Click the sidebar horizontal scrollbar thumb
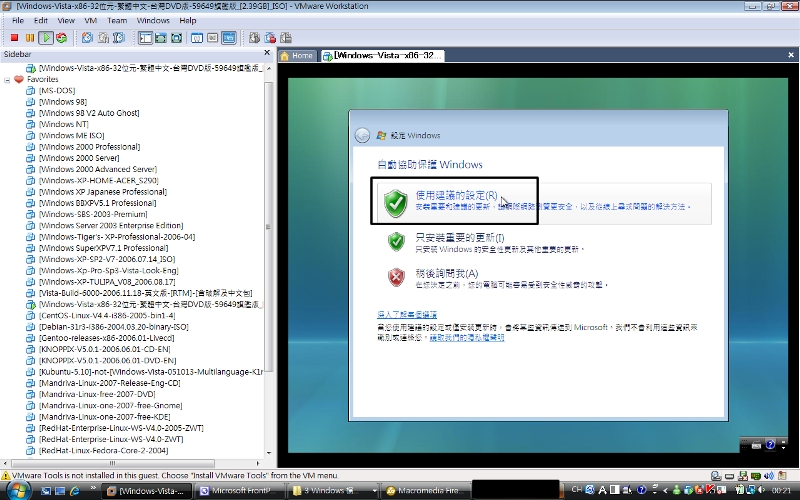Screen dimensions: 800x500 (112, 463)
